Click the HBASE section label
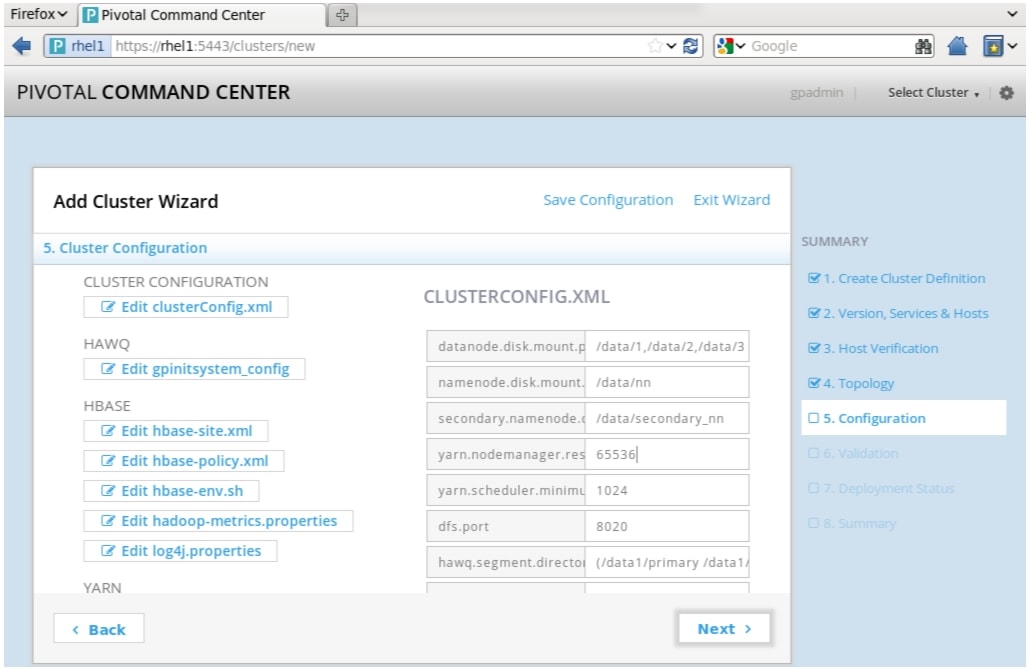The image size is (1031, 669). click(107, 406)
